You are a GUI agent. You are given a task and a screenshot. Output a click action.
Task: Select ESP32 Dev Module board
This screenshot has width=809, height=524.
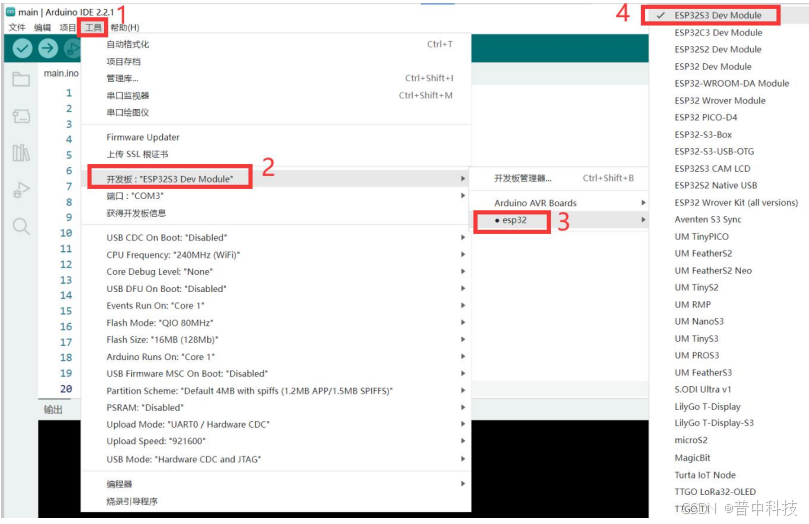[729, 67]
